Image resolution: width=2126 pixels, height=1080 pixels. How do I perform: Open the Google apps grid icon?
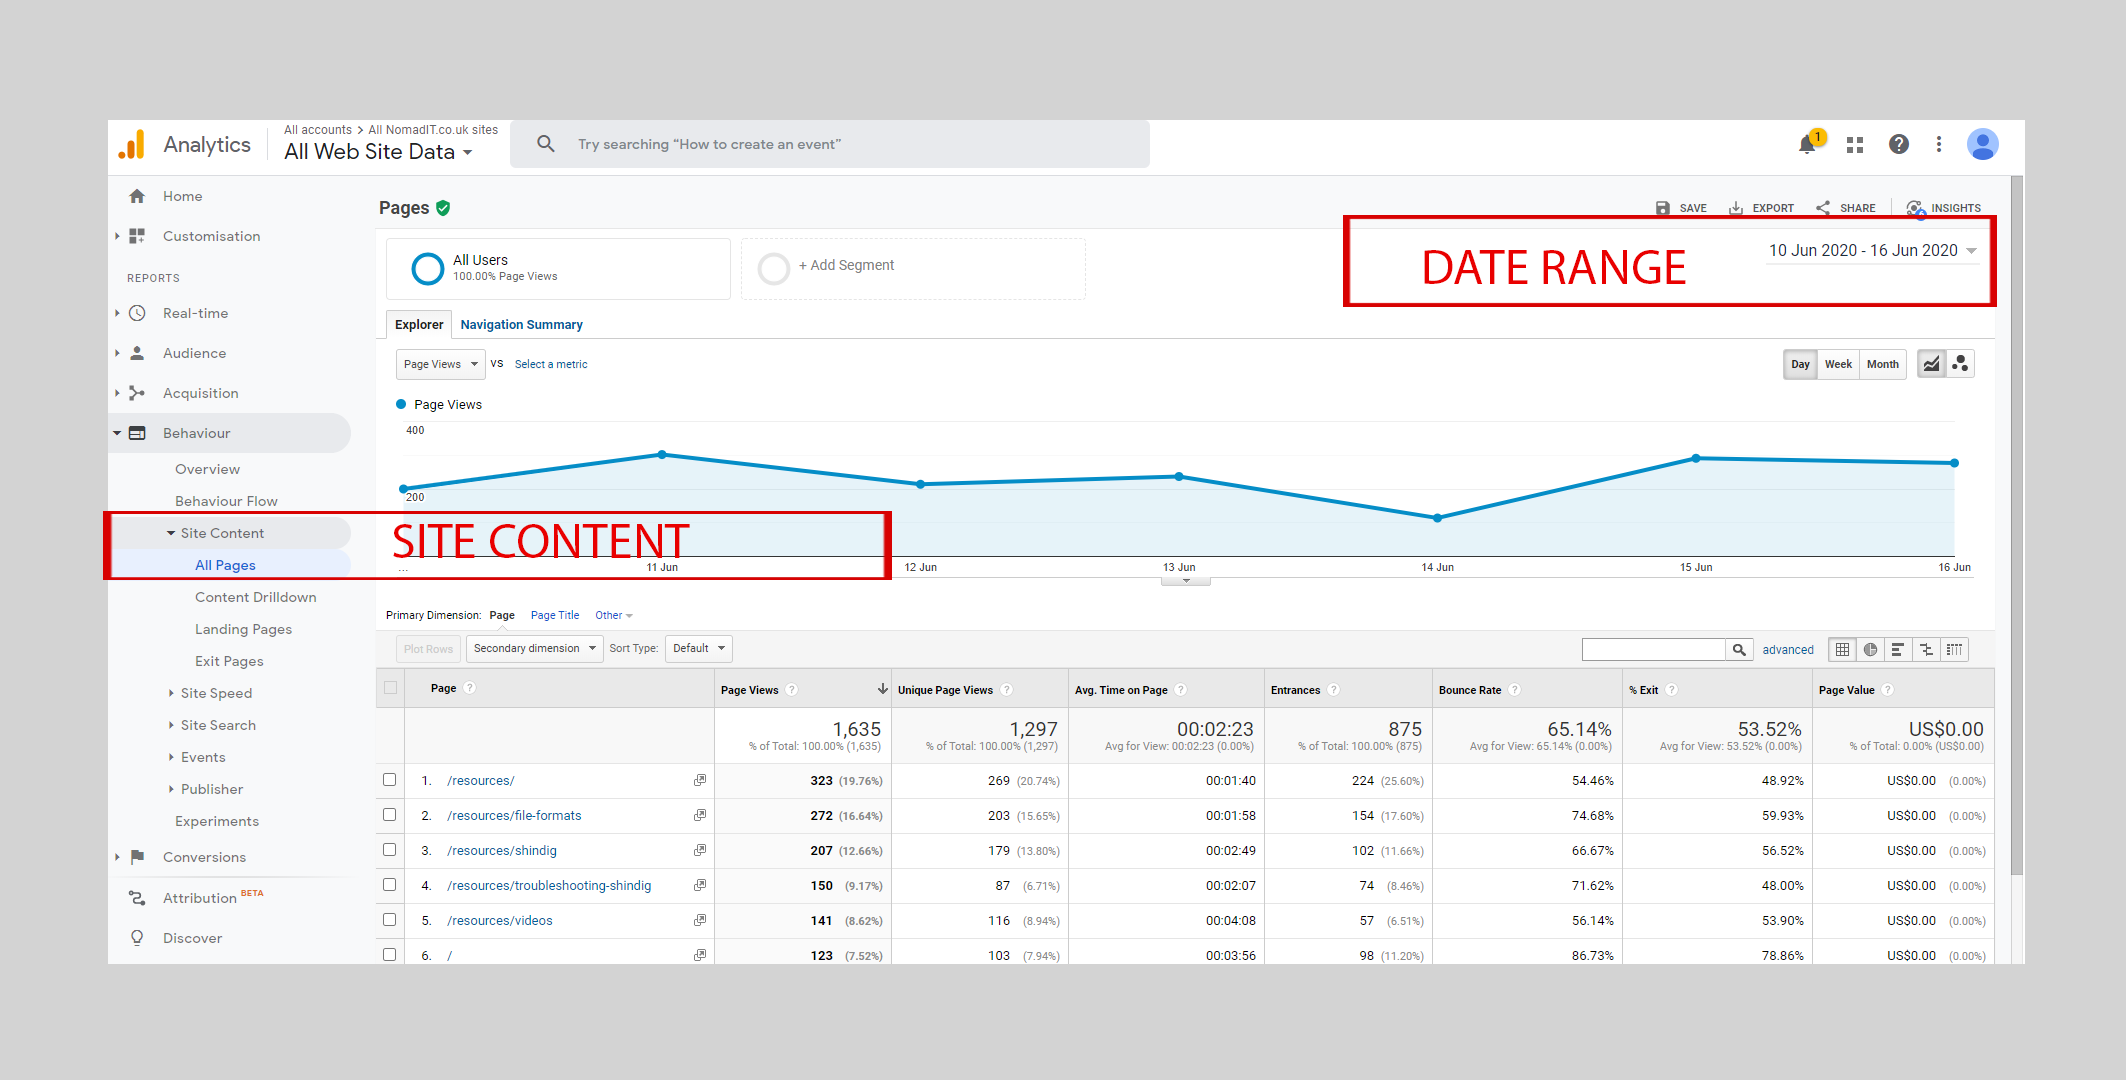(1855, 145)
